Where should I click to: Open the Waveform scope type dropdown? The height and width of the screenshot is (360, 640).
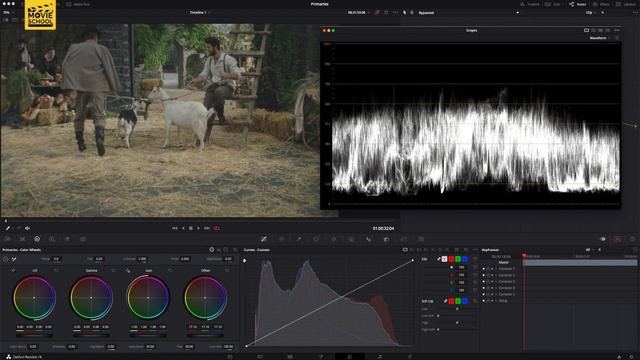coord(600,38)
